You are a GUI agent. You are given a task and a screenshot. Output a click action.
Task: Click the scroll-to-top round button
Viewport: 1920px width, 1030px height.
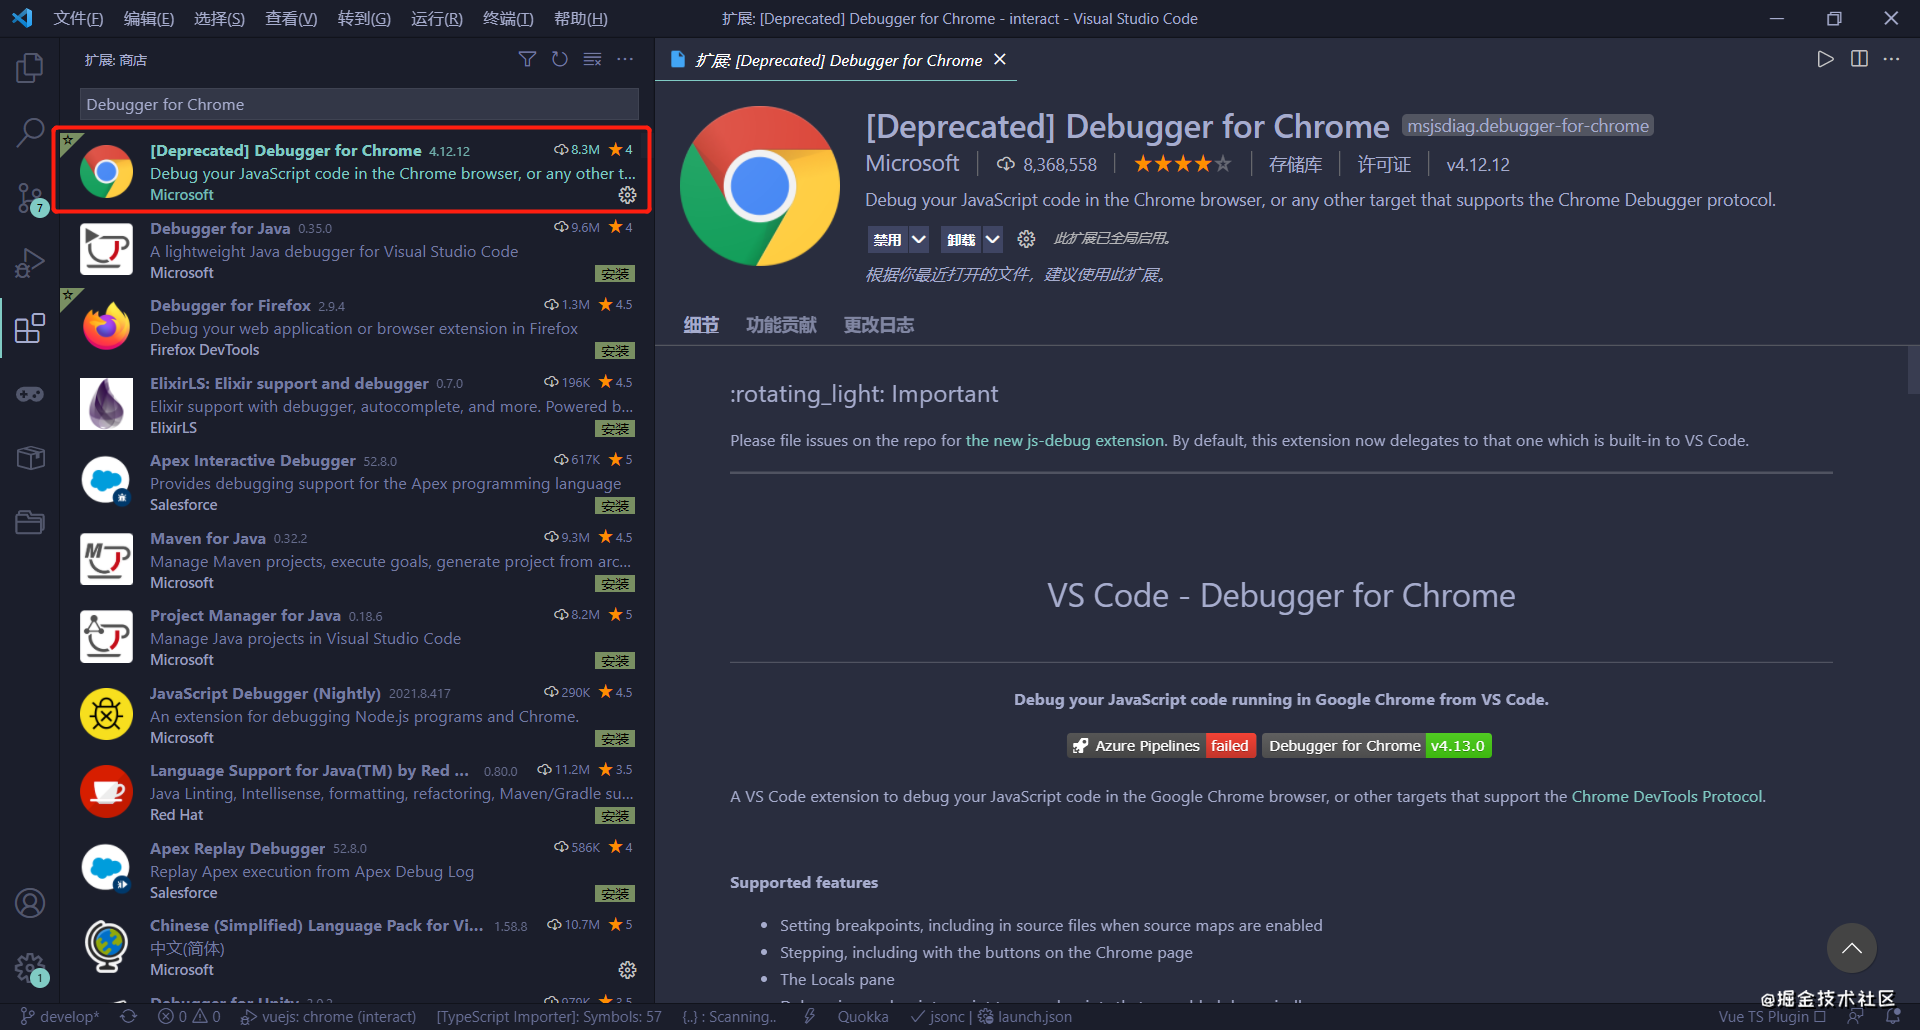(x=1852, y=948)
